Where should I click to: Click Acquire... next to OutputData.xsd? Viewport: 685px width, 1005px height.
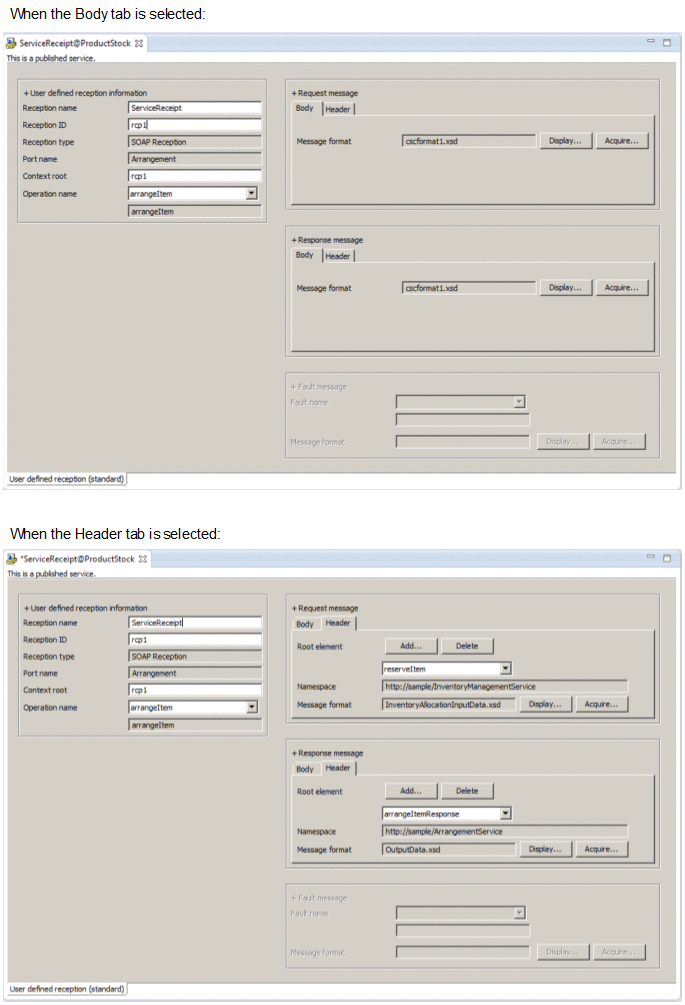601,849
